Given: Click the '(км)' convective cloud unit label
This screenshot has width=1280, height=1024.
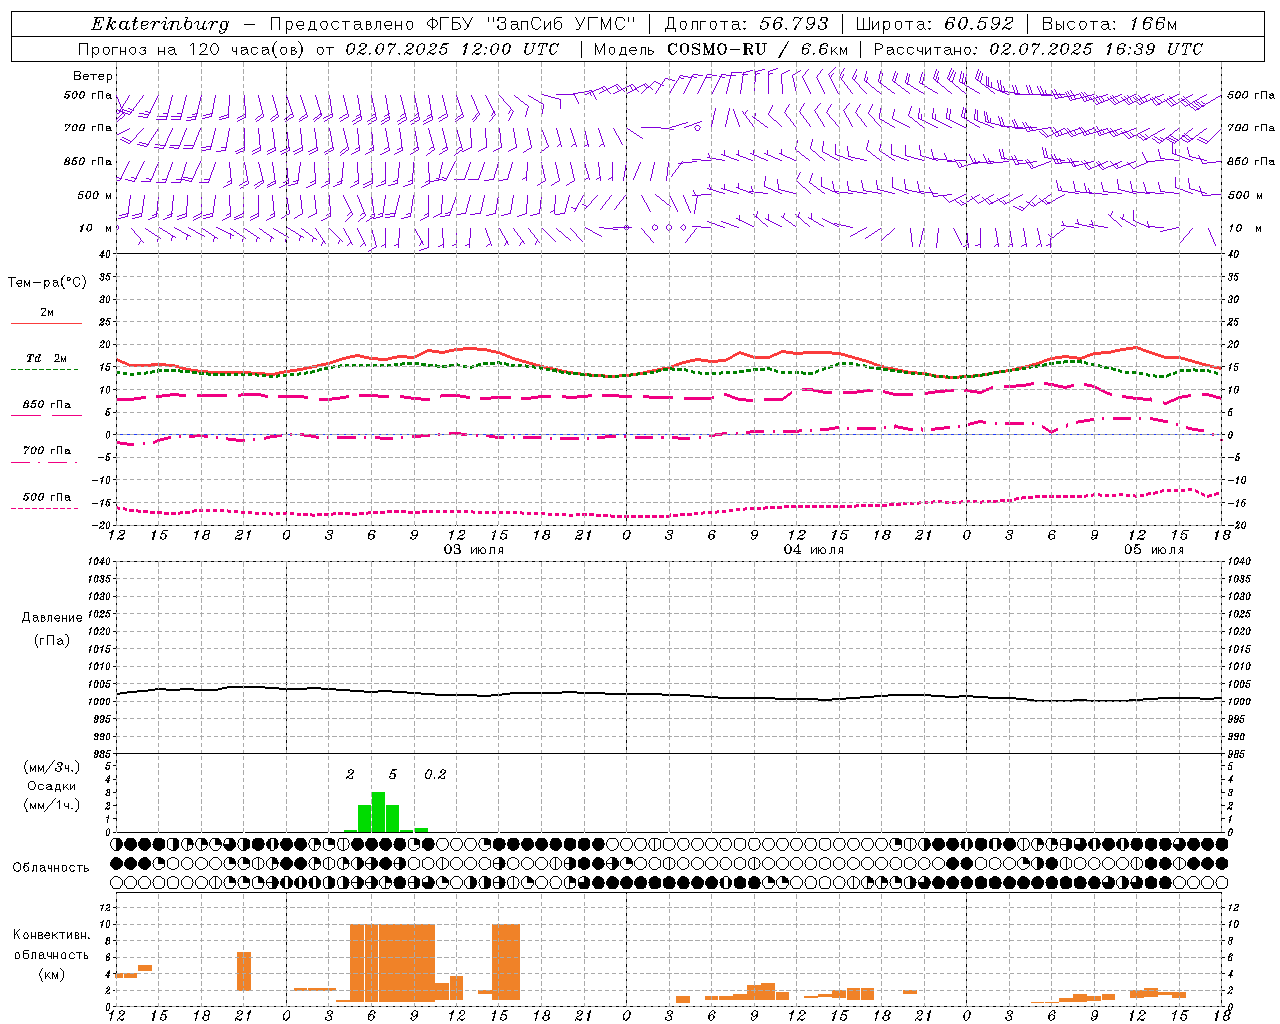Looking at the screenshot, I should point(52,974).
